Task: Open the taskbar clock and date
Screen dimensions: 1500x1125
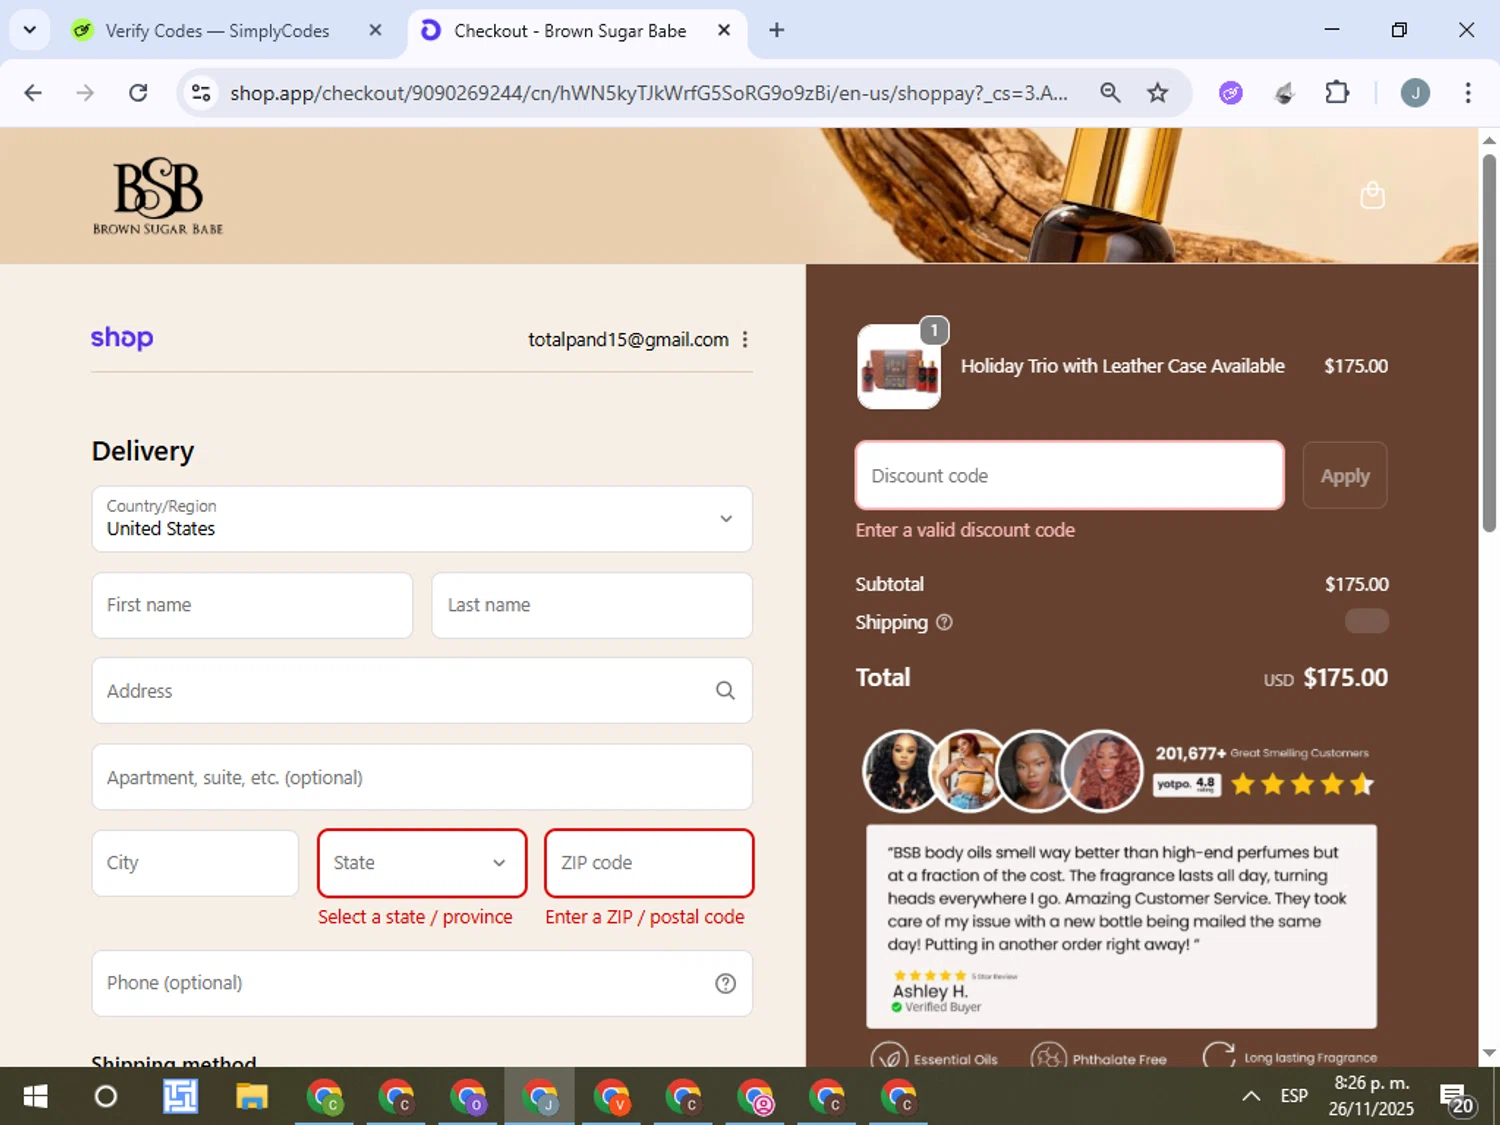Action: click(x=1371, y=1096)
